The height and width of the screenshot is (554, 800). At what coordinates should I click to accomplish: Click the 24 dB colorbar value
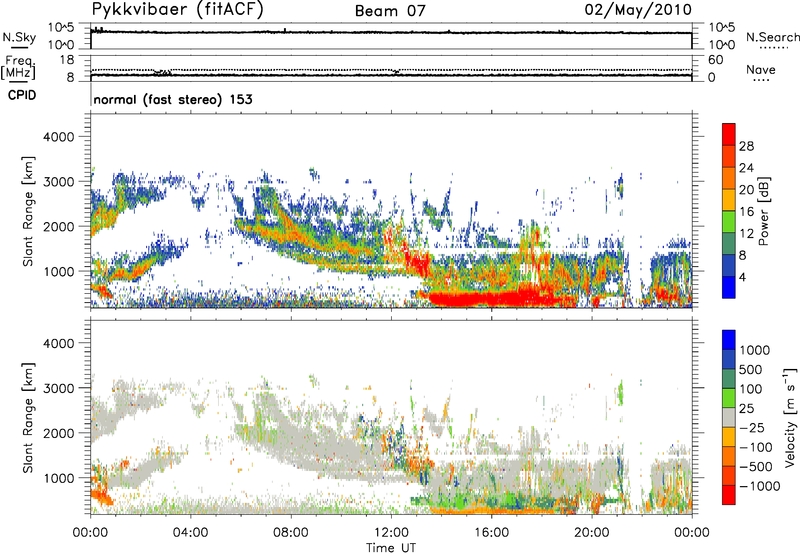(746, 168)
